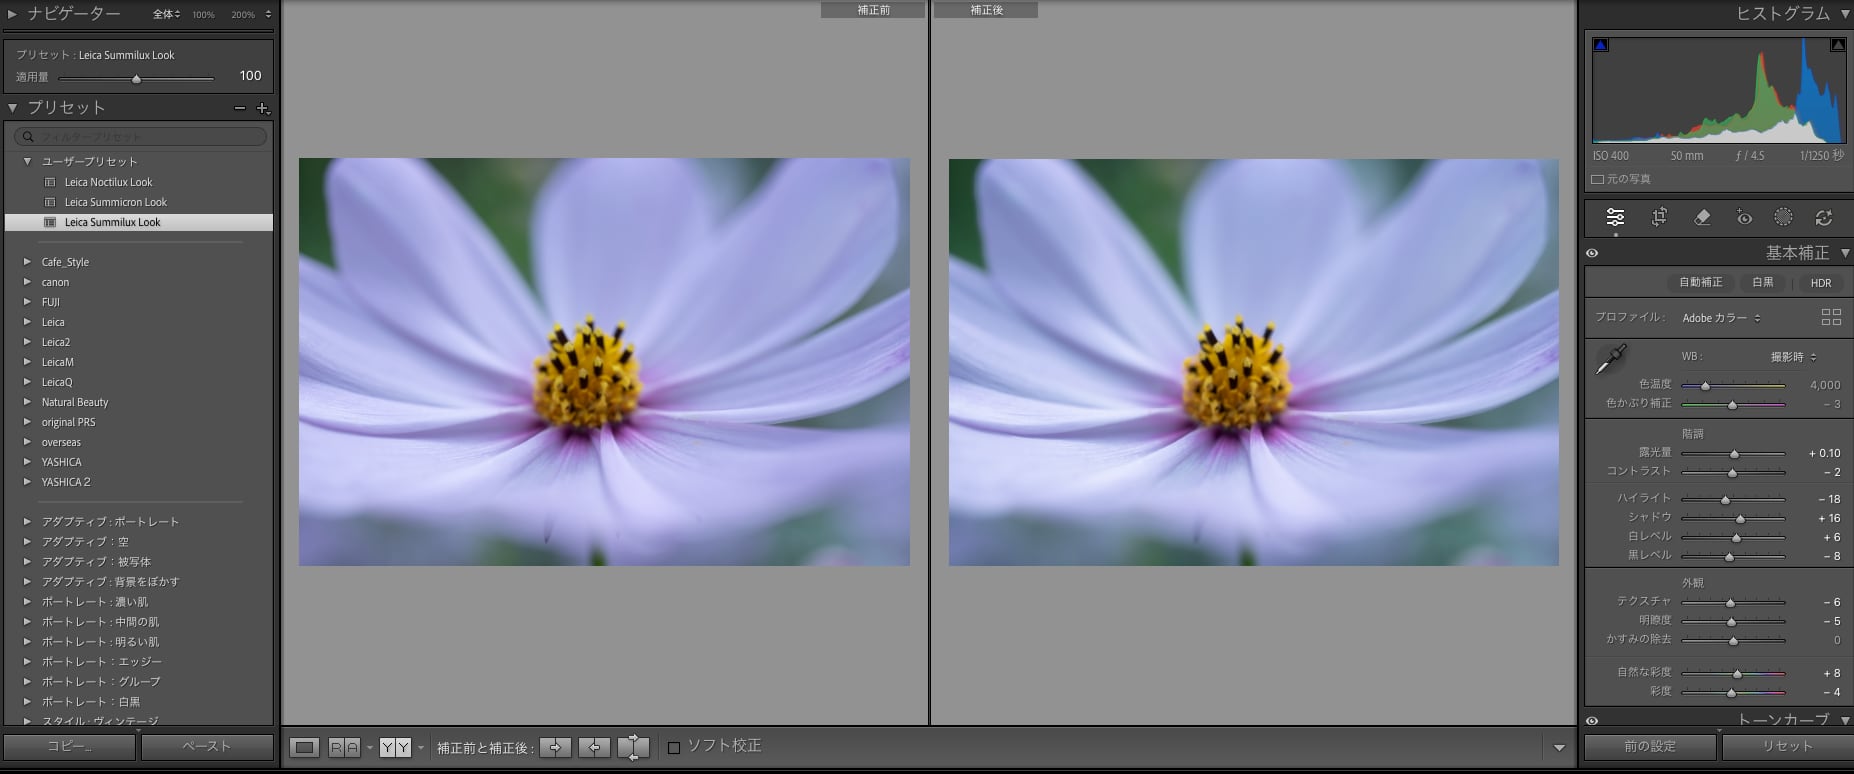Open the Red eye correction tool
This screenshot has width=1854, height=774.
[x=1744, y=217]
